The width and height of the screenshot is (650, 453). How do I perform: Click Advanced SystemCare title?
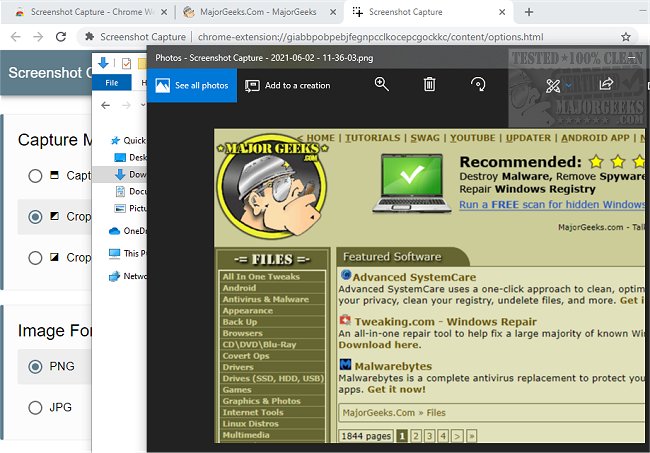coord(414,277)
